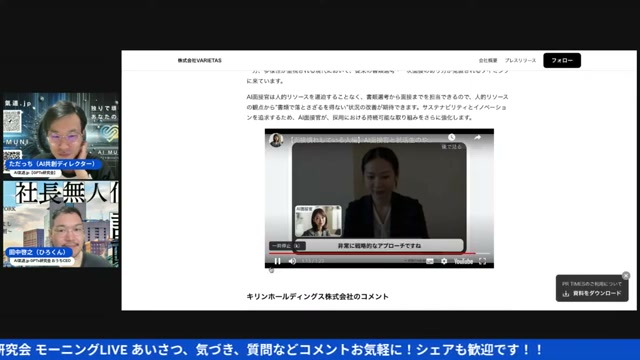Screen dimensions: 640x360
Task: Click the blue モーニングLIVE ticker banner
Action: pyautogui.click(x=320, y=349)
